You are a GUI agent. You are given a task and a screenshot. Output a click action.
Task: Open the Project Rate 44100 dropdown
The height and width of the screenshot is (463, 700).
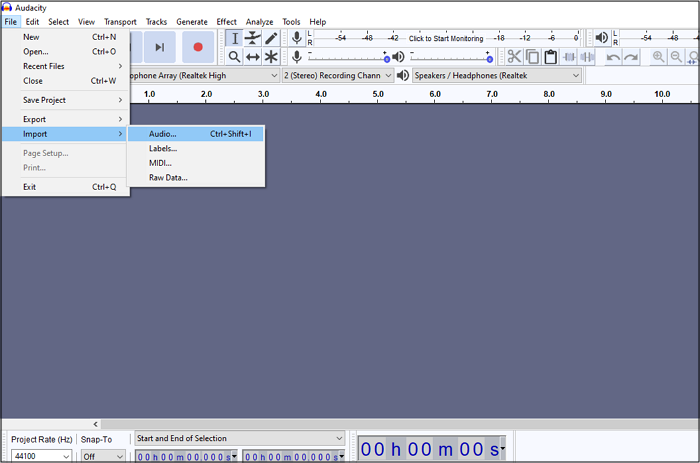(x=41, y=456)
